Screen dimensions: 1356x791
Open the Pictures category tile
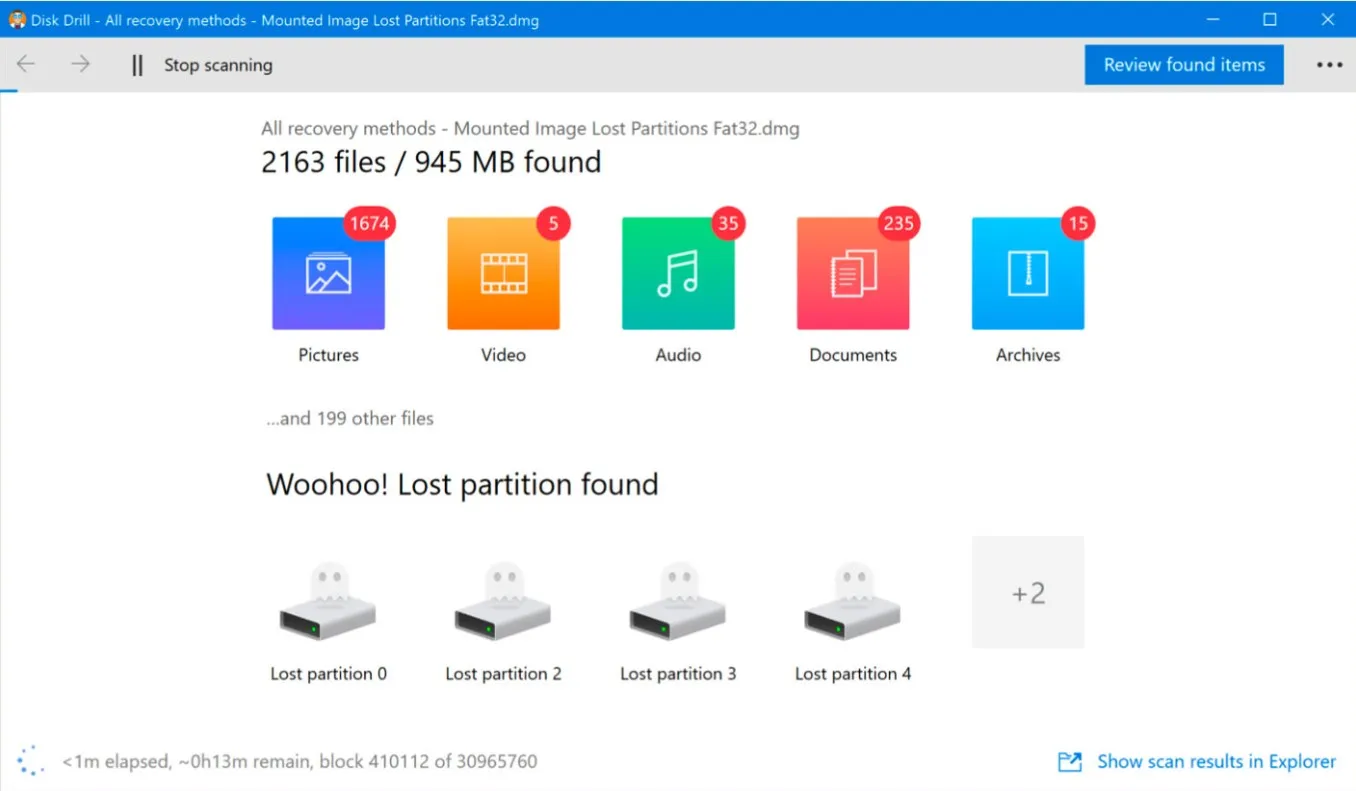(328, 274)
